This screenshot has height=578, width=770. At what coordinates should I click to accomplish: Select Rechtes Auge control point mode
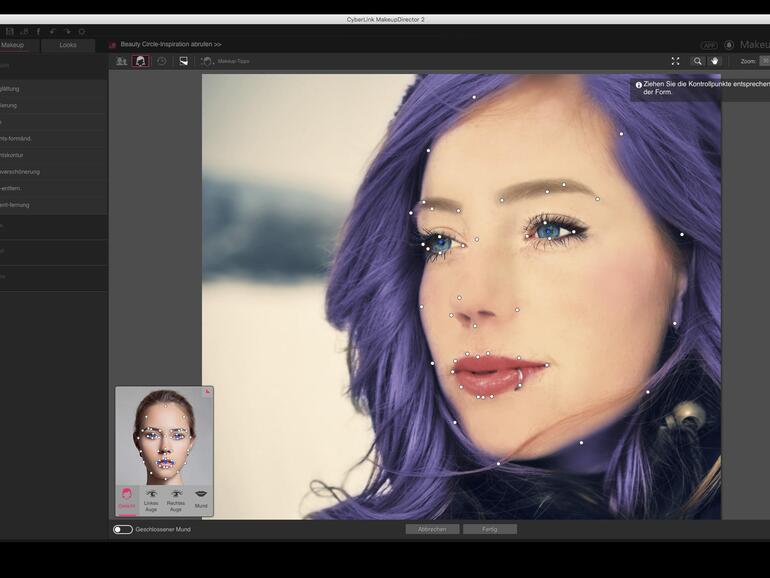[176, 498]
